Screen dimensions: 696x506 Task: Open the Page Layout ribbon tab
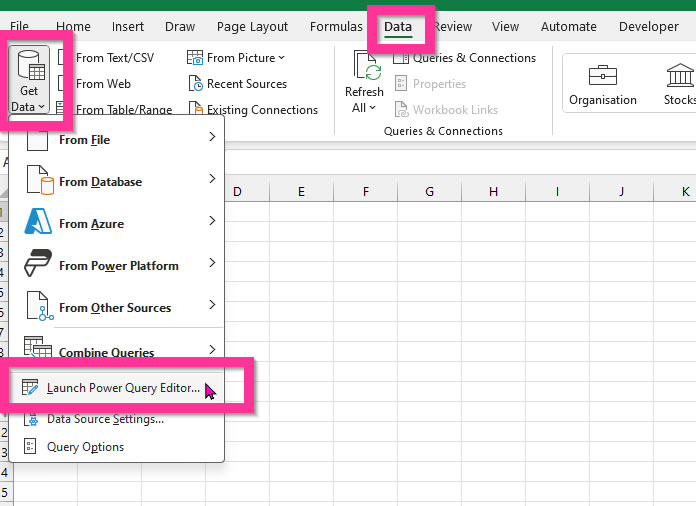pos(252,27)
